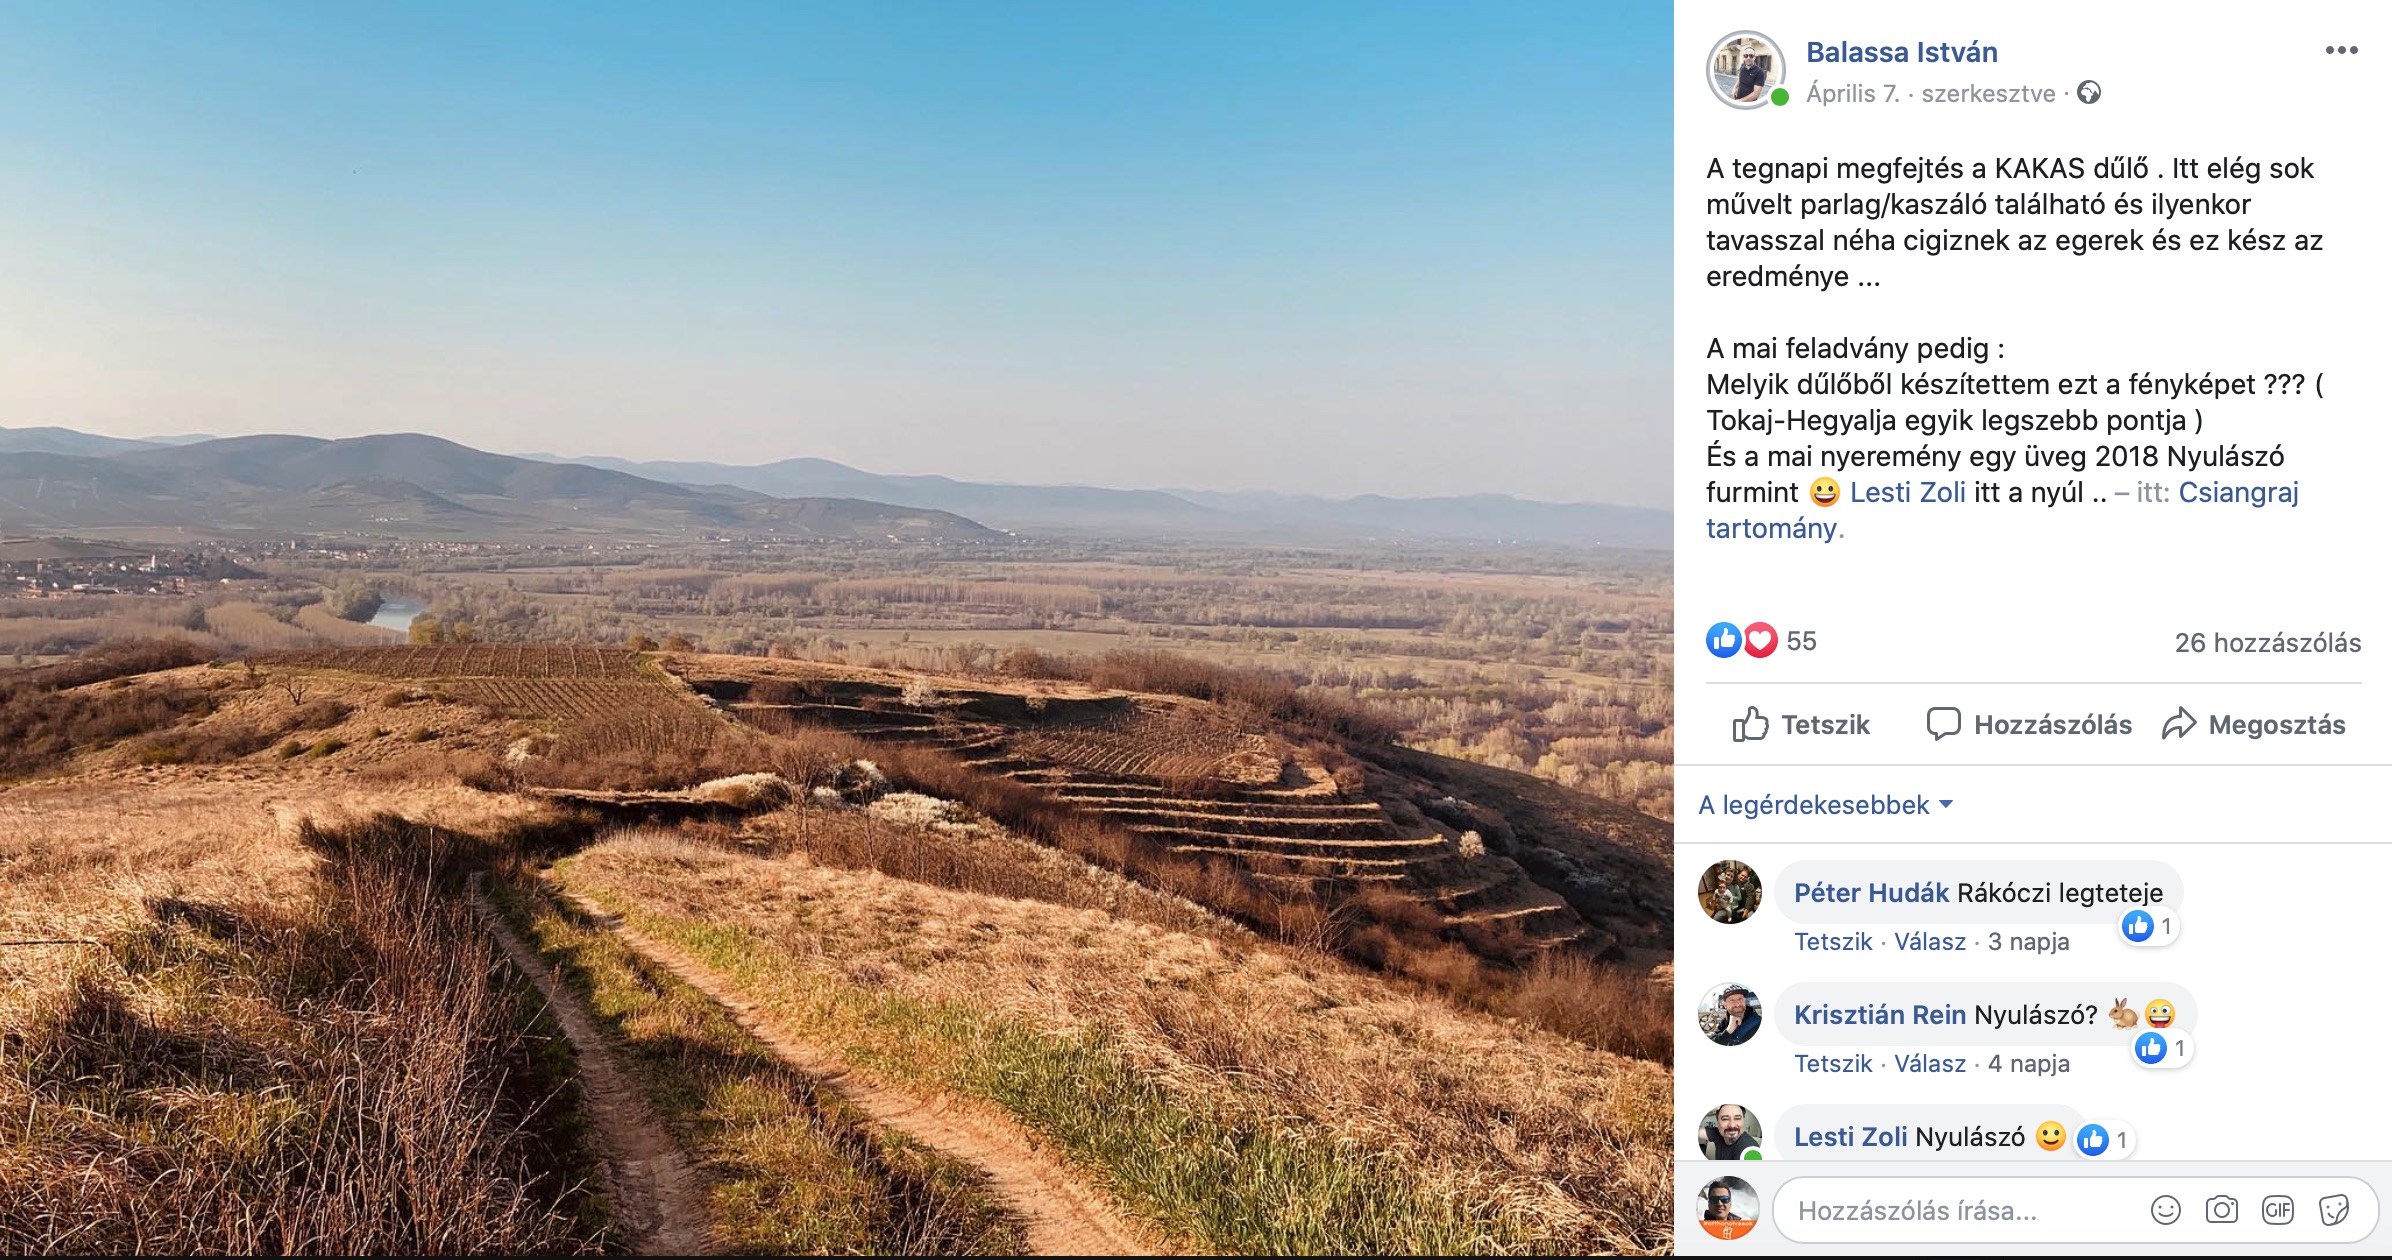This screenshot has width=2392, height=1260.
Task: Open the Csiangraj tartomány location link
Action: tap(2003, 510)
